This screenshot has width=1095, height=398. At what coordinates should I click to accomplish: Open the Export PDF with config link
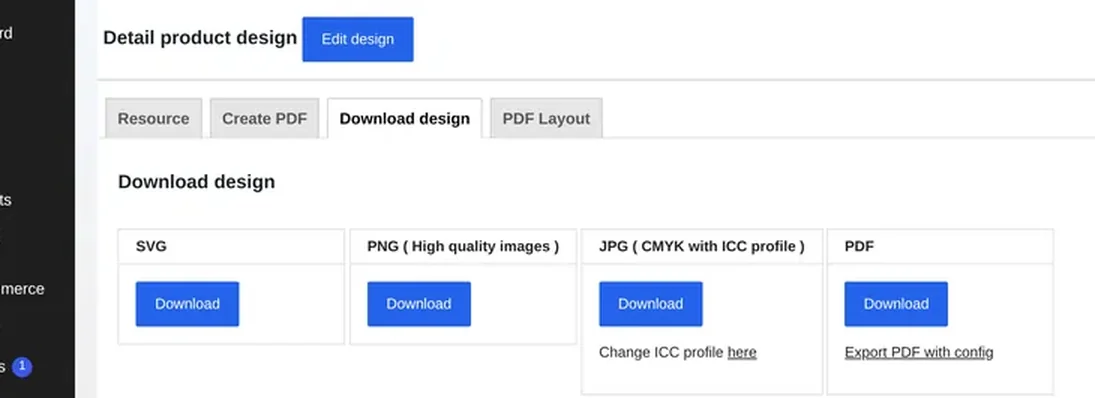pyautogui.click(x=919, y=353)
